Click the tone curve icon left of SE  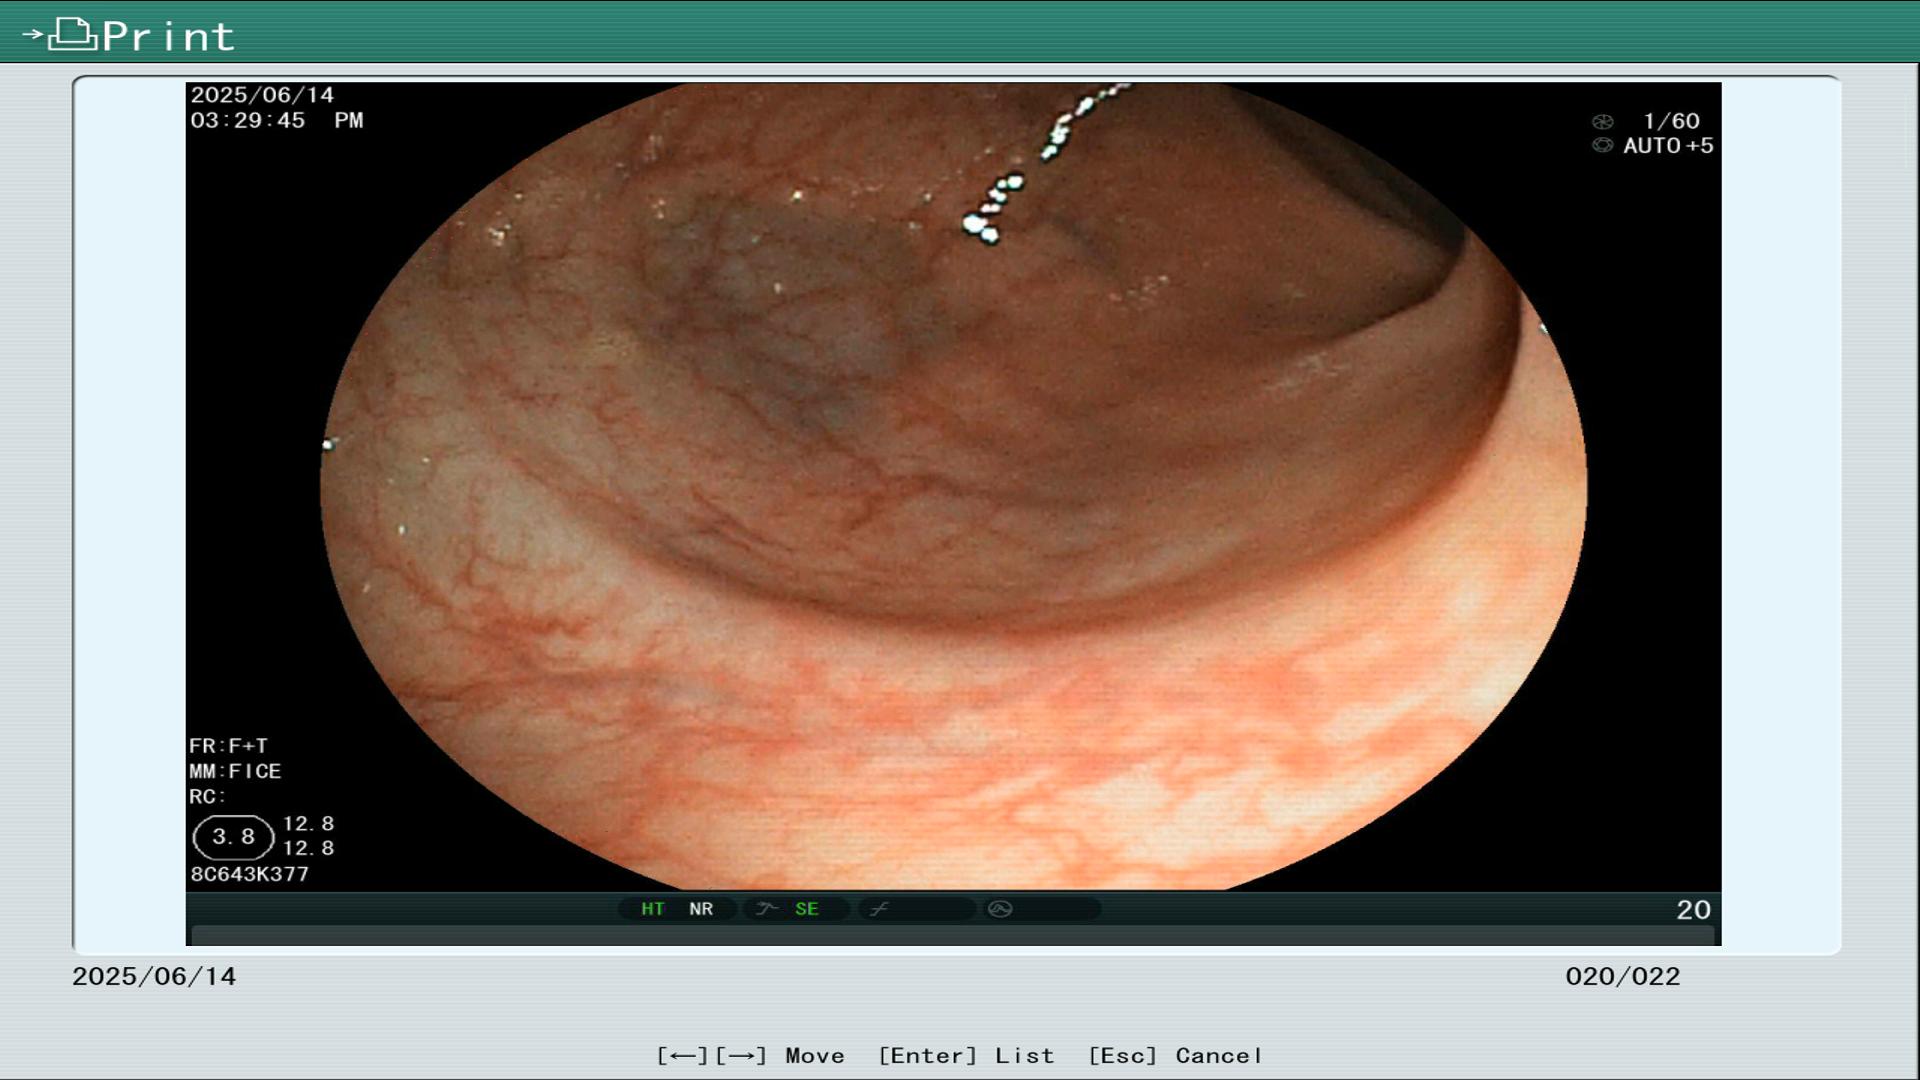(x=767, y=909)
